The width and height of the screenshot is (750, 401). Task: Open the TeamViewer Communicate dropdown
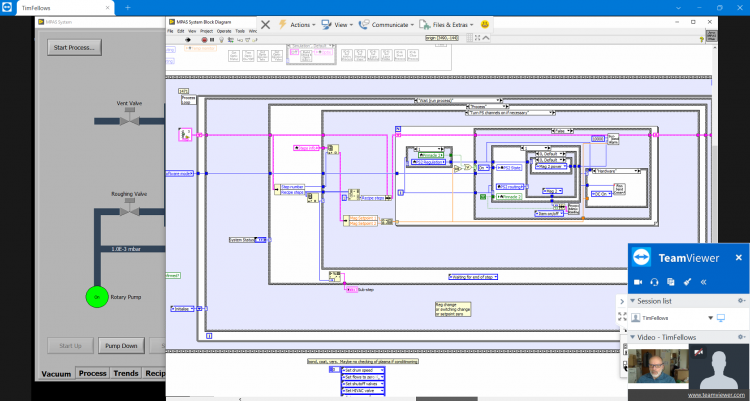(386, 24)
